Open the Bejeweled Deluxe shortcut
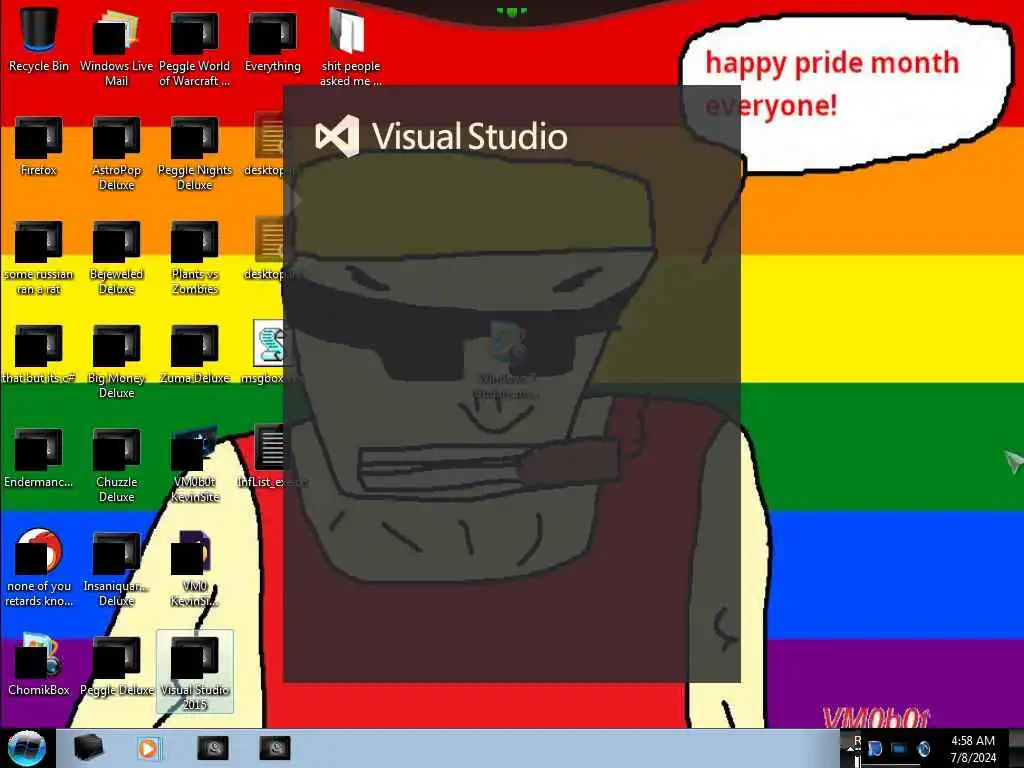This screenshot has width=1024, height=768. (x=116, y=258)
